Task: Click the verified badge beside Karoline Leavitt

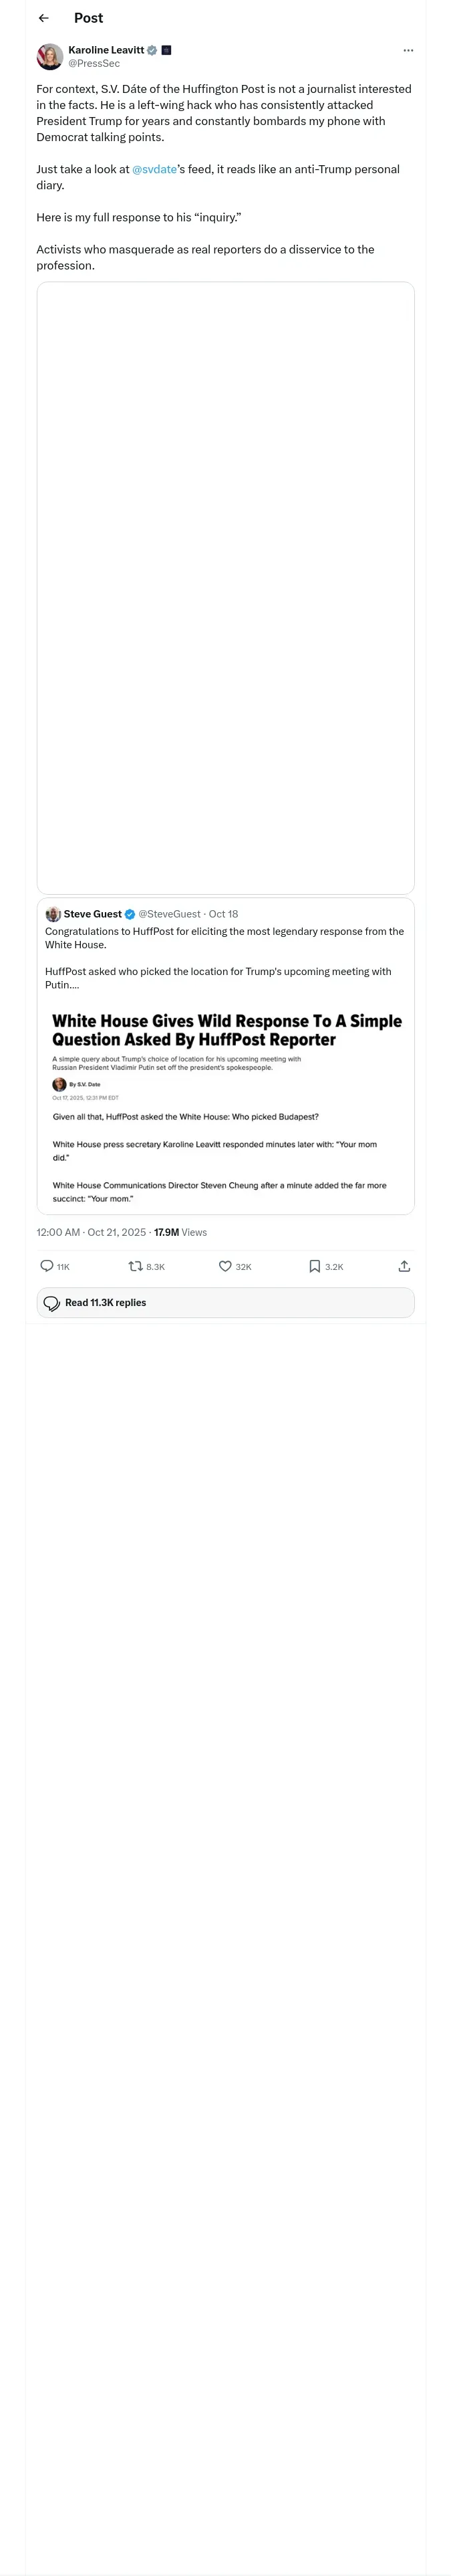Action: tap(152, 50)
